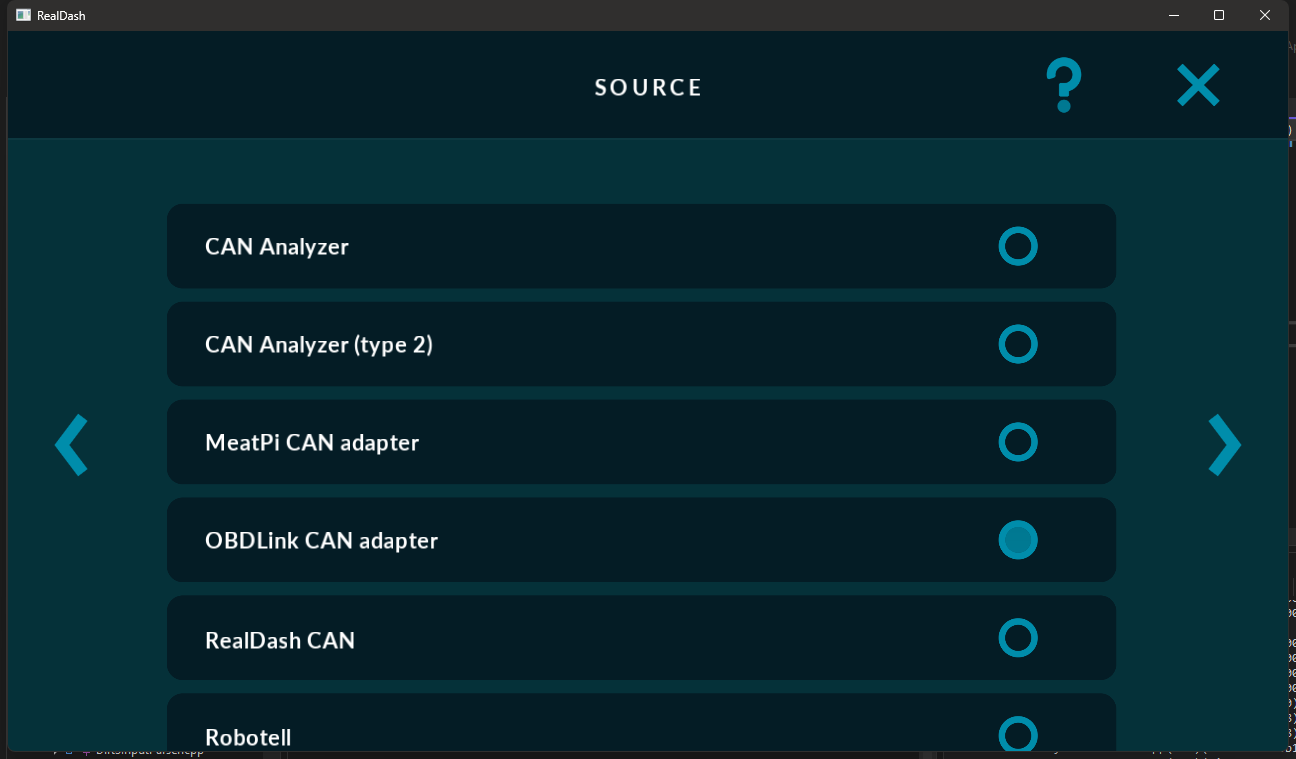This screenshot has width=1296, height=759.
Task: Select the MeatPi CAN adapter radio button
Action: tap(1017, 442)
